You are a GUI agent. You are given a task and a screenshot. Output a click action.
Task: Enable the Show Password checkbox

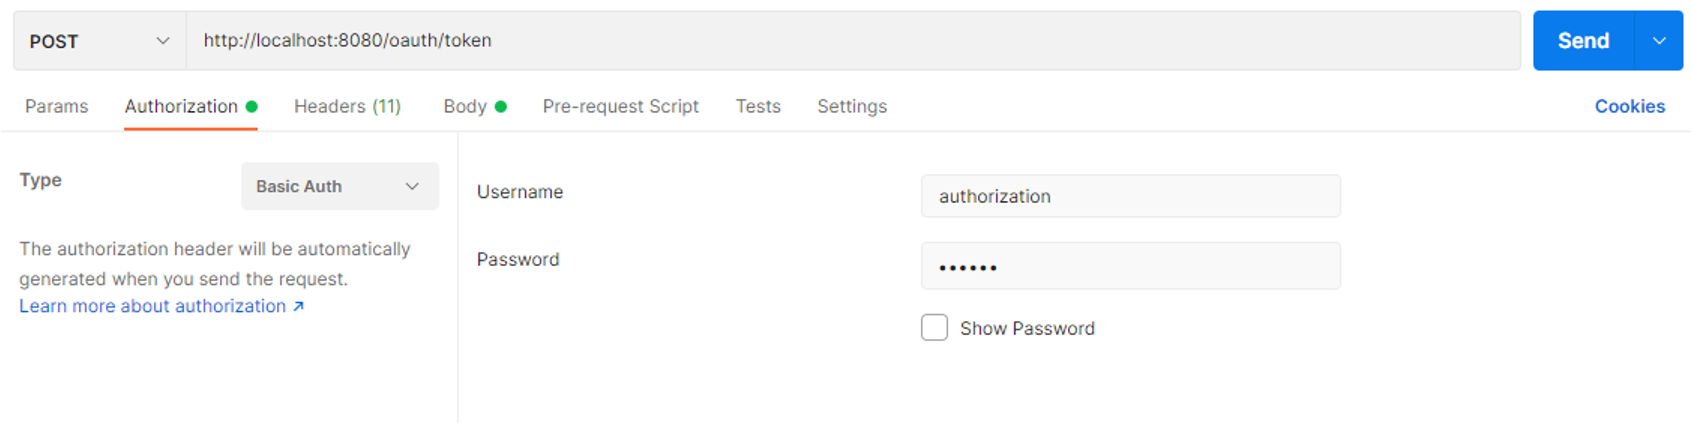(934, 328)
